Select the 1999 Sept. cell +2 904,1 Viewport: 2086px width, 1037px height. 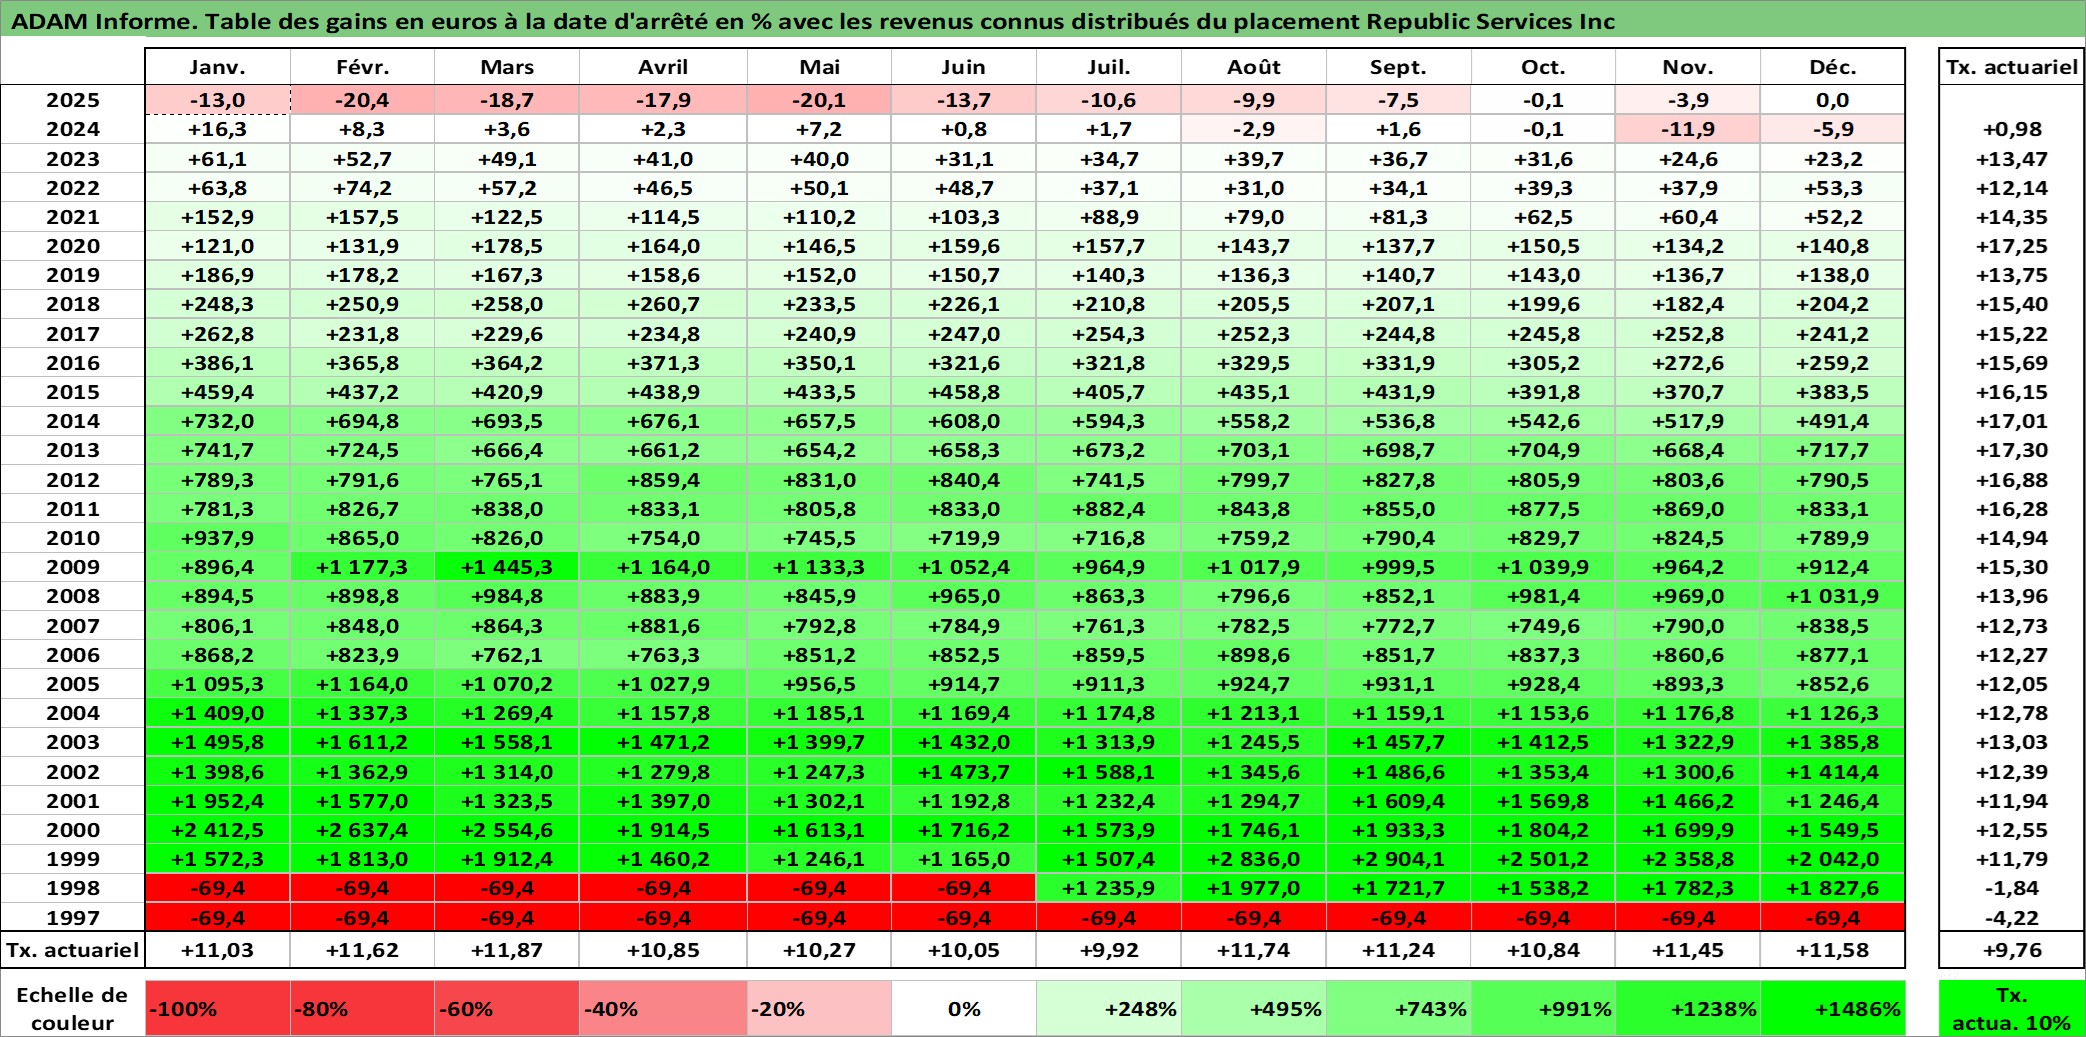(1398, 859)
